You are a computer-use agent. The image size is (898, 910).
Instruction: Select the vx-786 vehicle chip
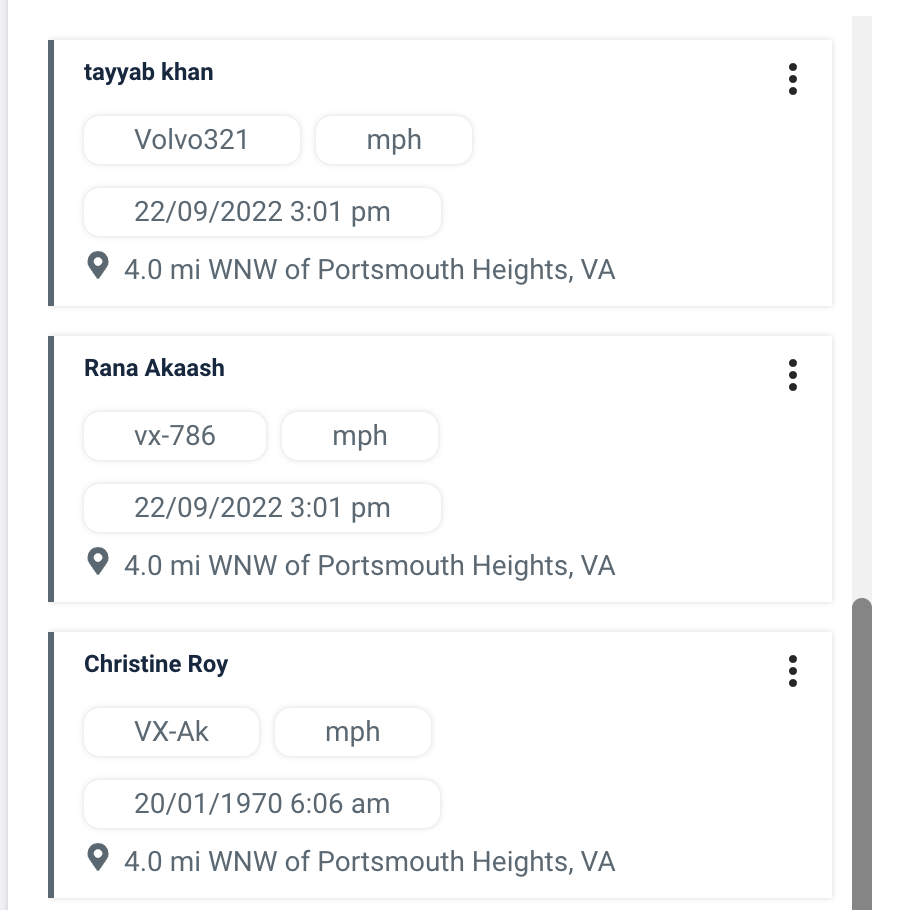175,436
